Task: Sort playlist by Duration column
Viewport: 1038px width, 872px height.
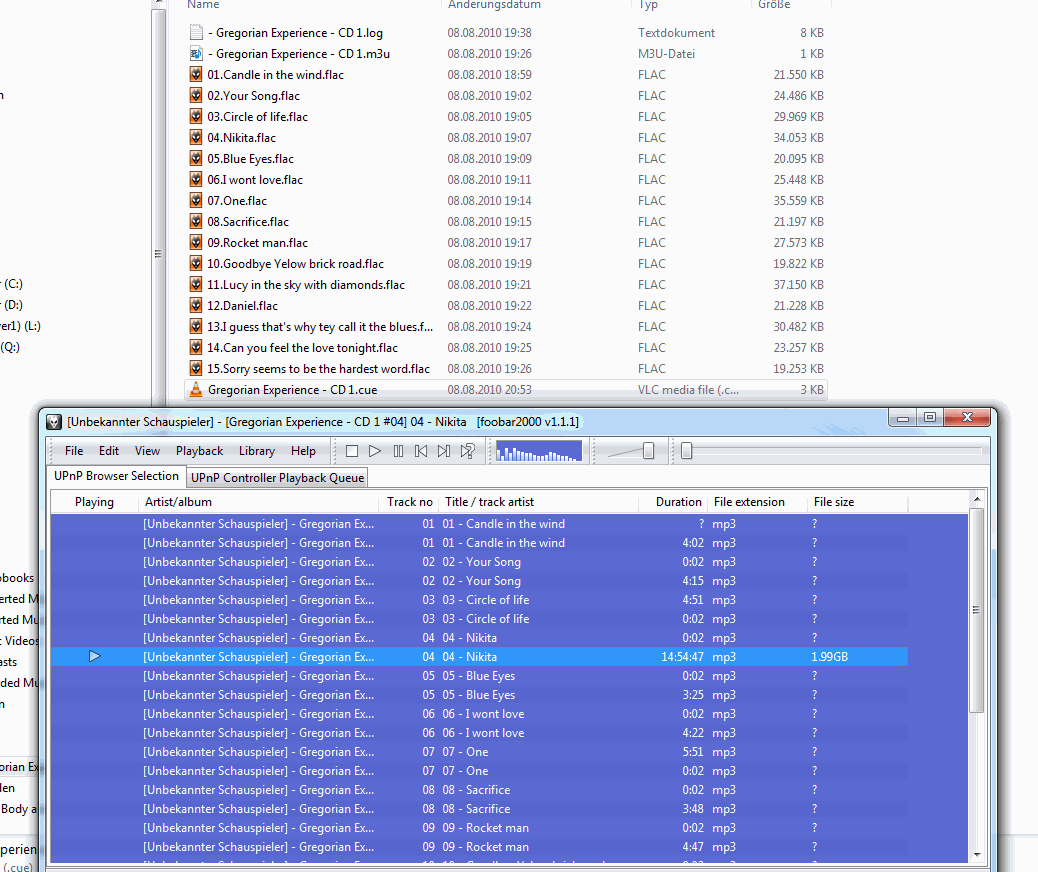Action: click(674, 502)
